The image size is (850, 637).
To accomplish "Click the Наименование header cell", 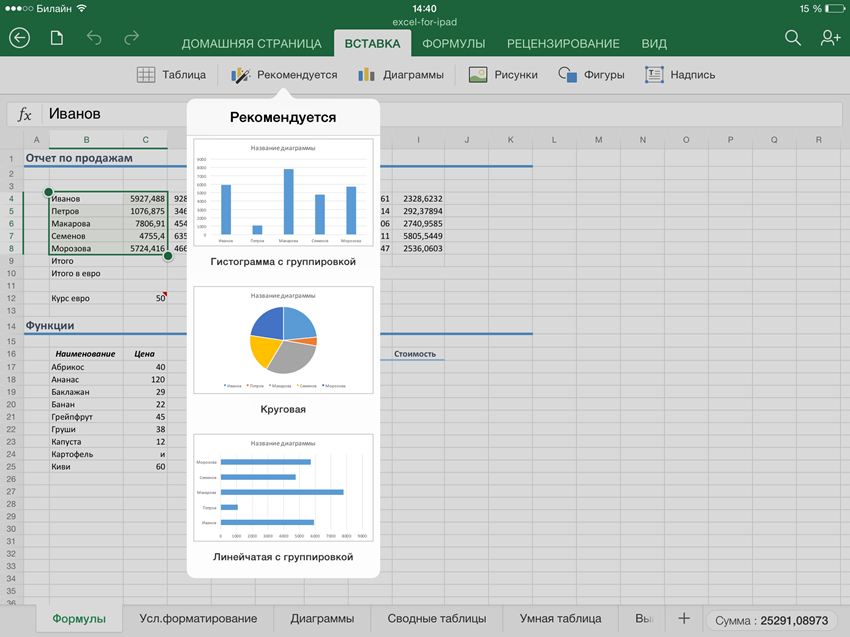I will click(86, 354).
